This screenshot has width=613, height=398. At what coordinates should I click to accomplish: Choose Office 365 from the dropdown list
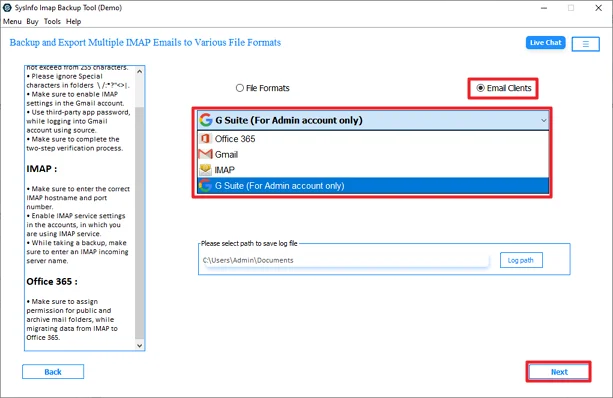[373, 138]
